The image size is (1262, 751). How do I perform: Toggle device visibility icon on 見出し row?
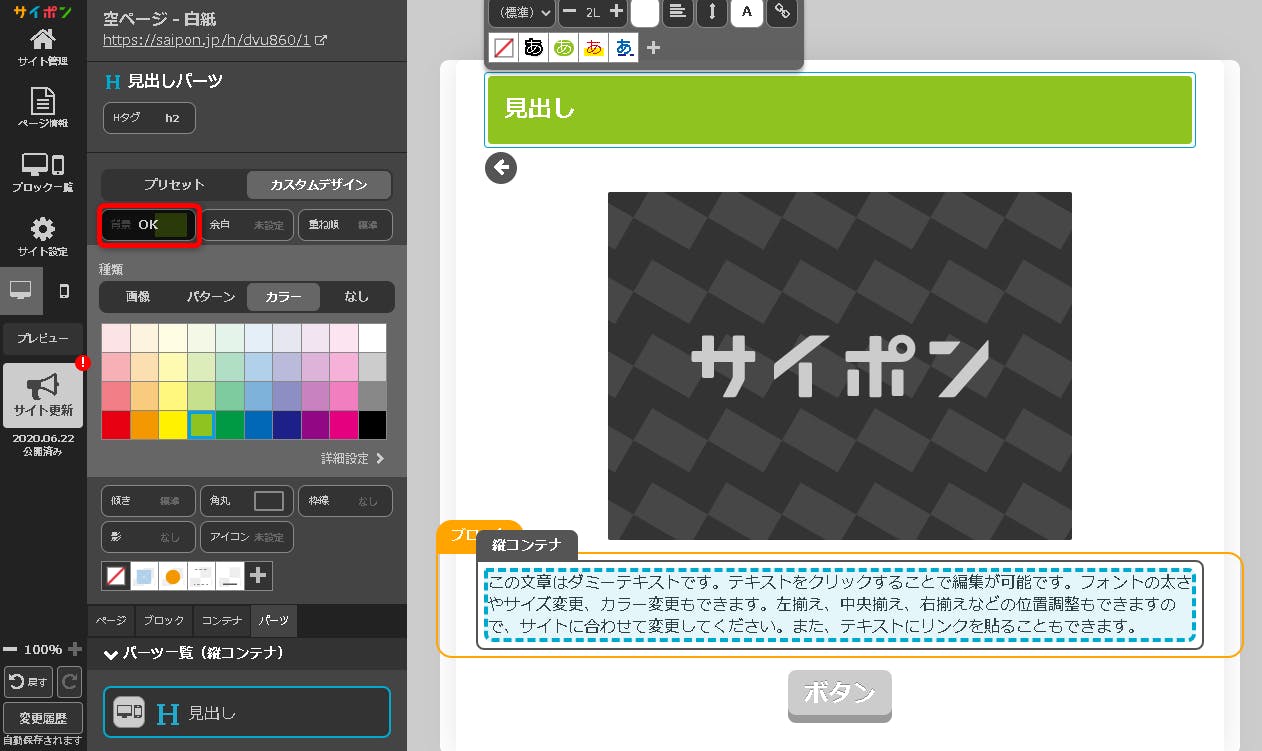(129, 712)
